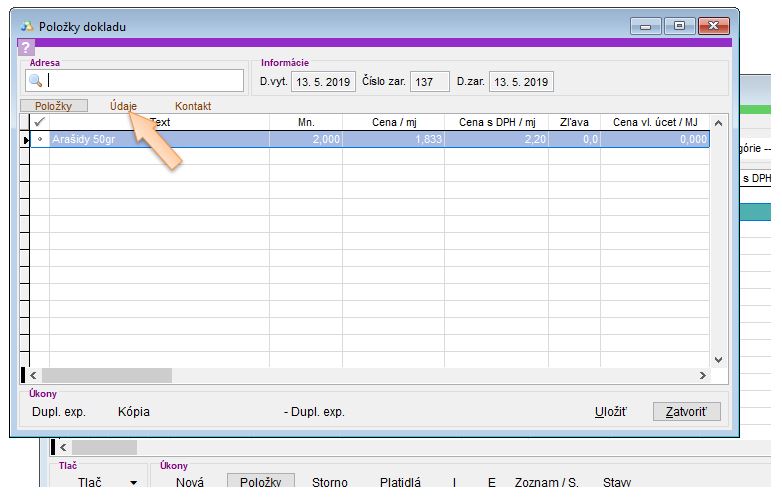Click the magnifier search icon in Adresa

click(x=36, y=81)
